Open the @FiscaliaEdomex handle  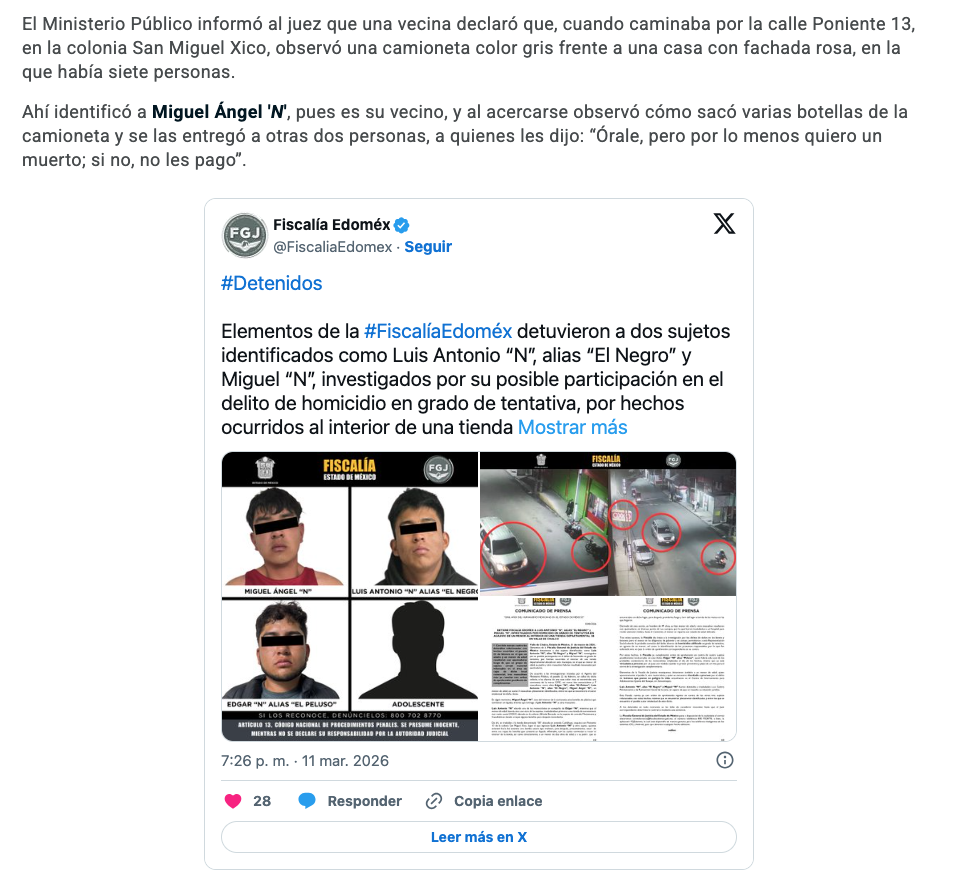(x=332, y=247)
